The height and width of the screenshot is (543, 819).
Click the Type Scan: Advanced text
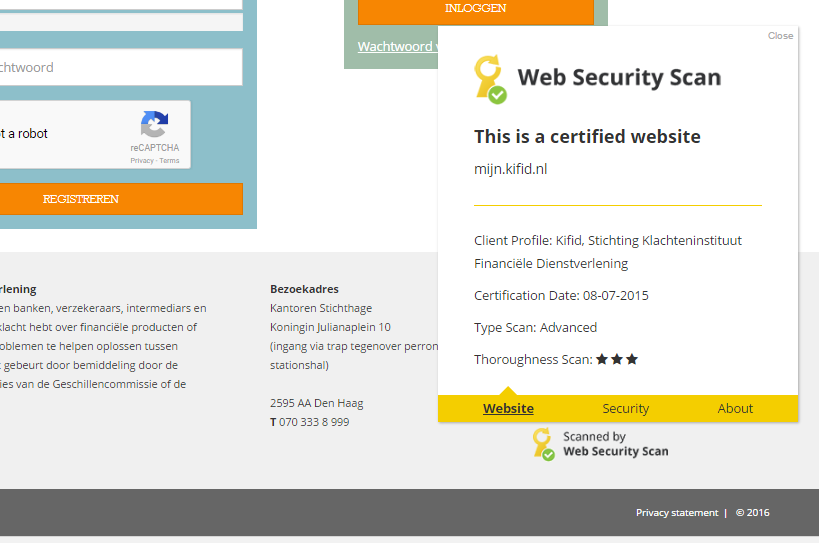coord(535,327)
